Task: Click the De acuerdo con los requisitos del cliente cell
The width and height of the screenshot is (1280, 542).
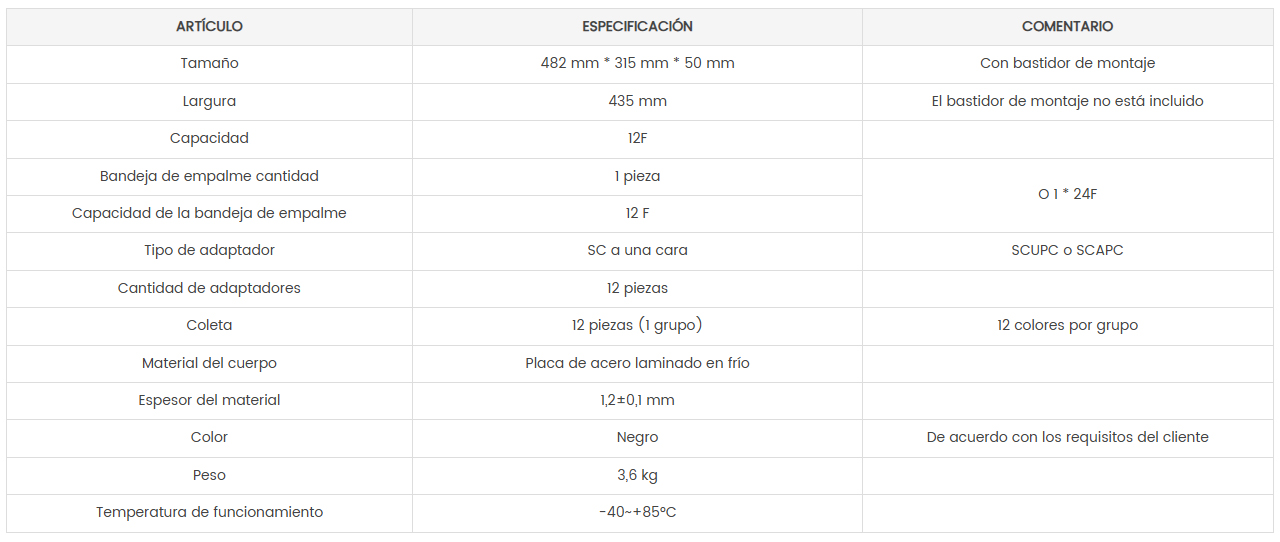Action: (1067, 437)
